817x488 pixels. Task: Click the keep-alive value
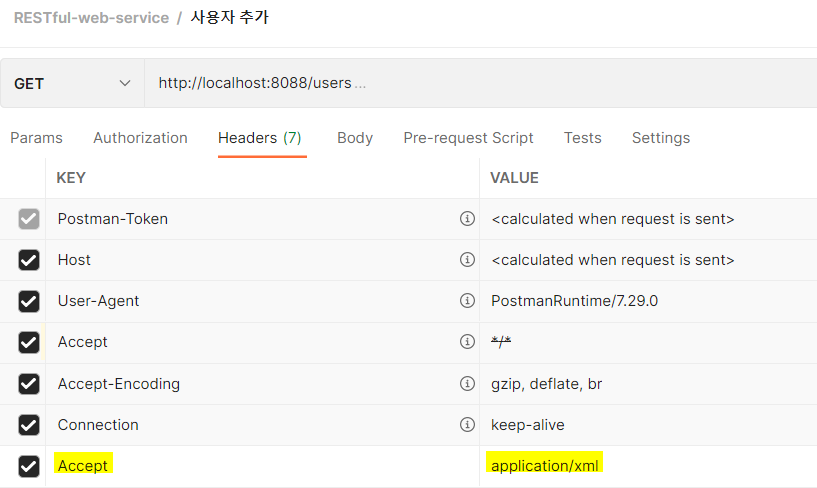point(527,425)
